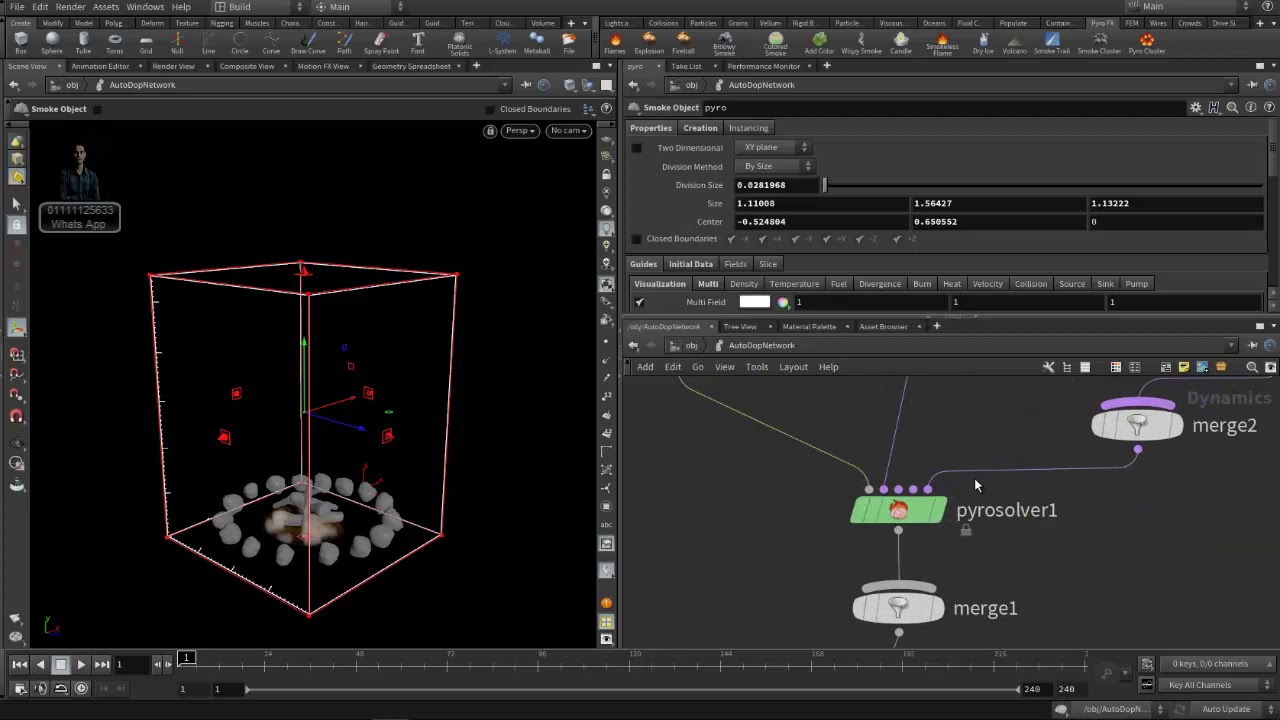Expand scene view path history dropdown

click(505, 85)
